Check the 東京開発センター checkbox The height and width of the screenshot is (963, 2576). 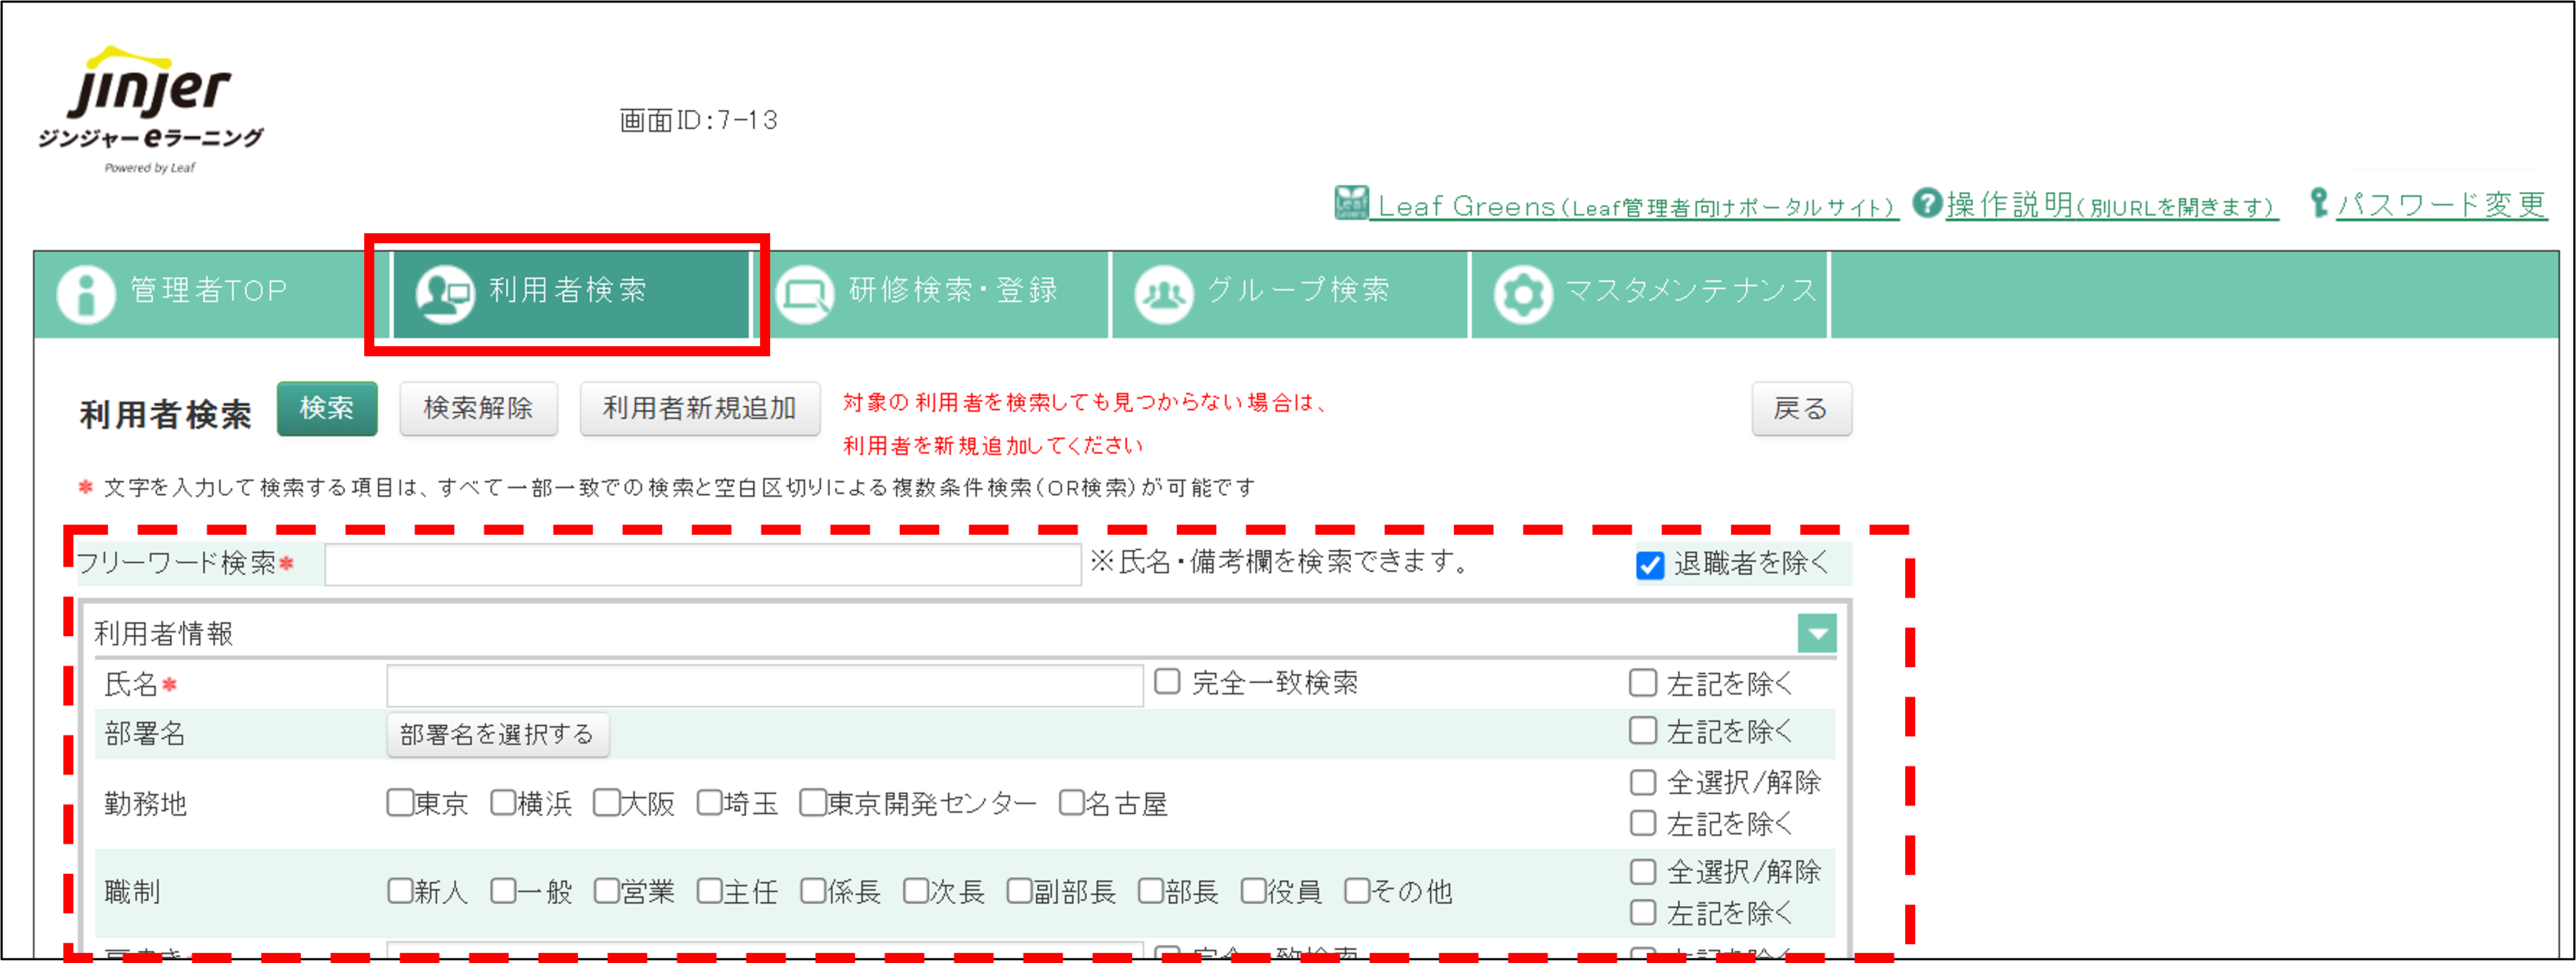[x=813, y=802]
